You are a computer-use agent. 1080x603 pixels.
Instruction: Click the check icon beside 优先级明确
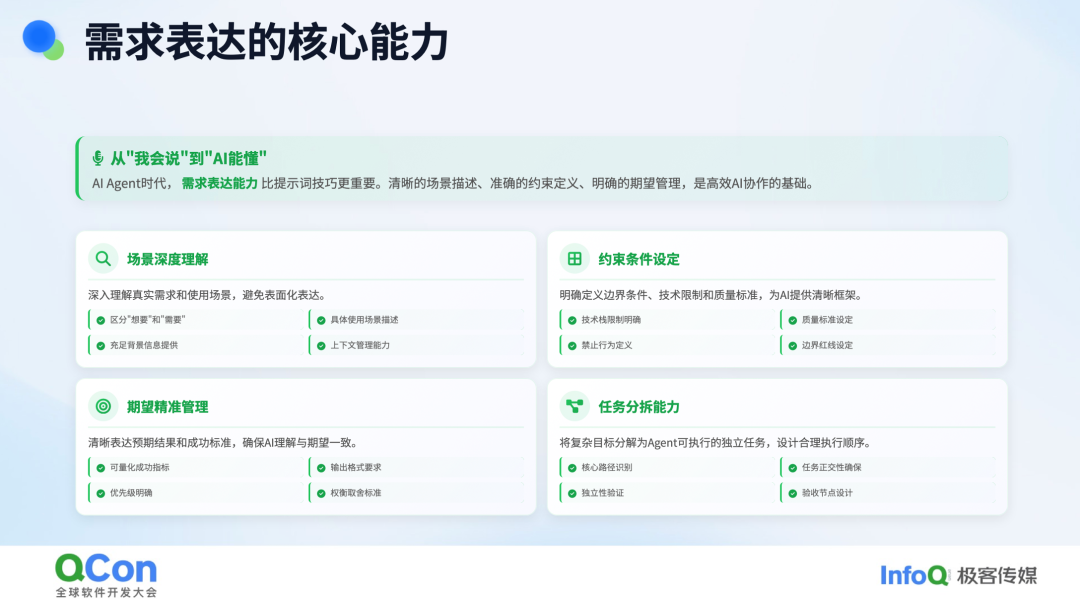[101, 493]
